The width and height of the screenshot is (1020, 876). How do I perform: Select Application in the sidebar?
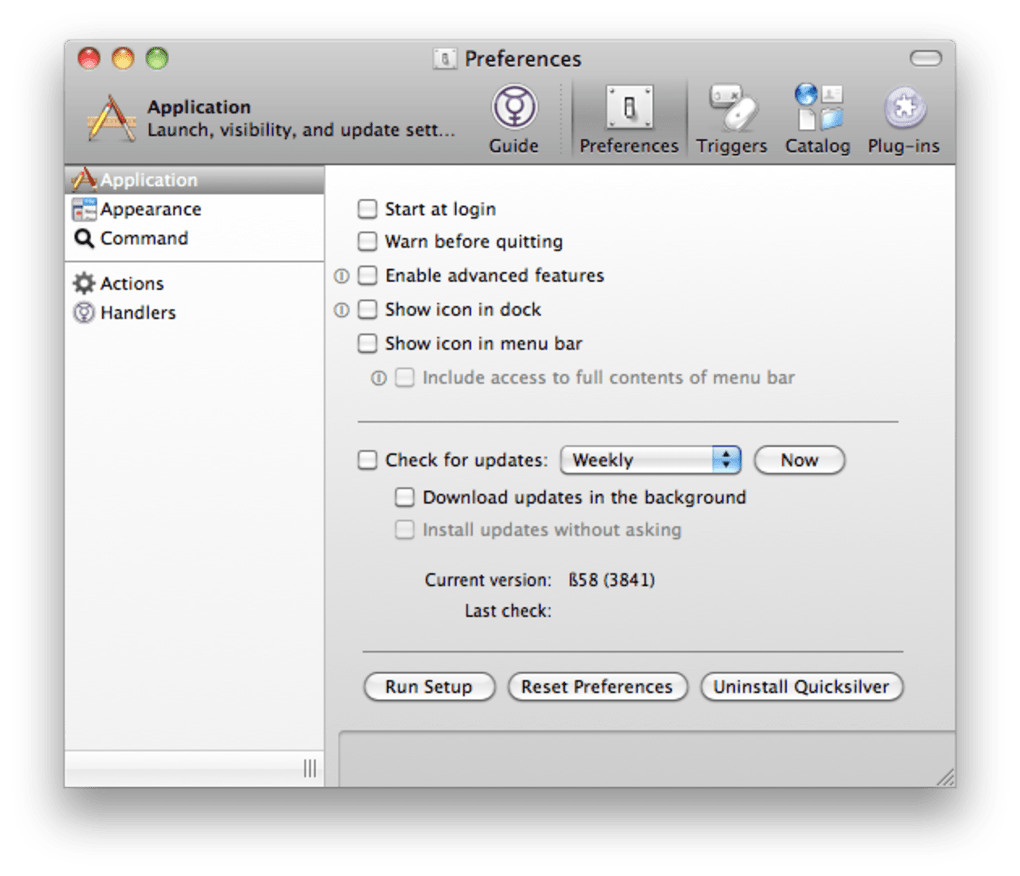pyautogui.click(x=195, y=179)
